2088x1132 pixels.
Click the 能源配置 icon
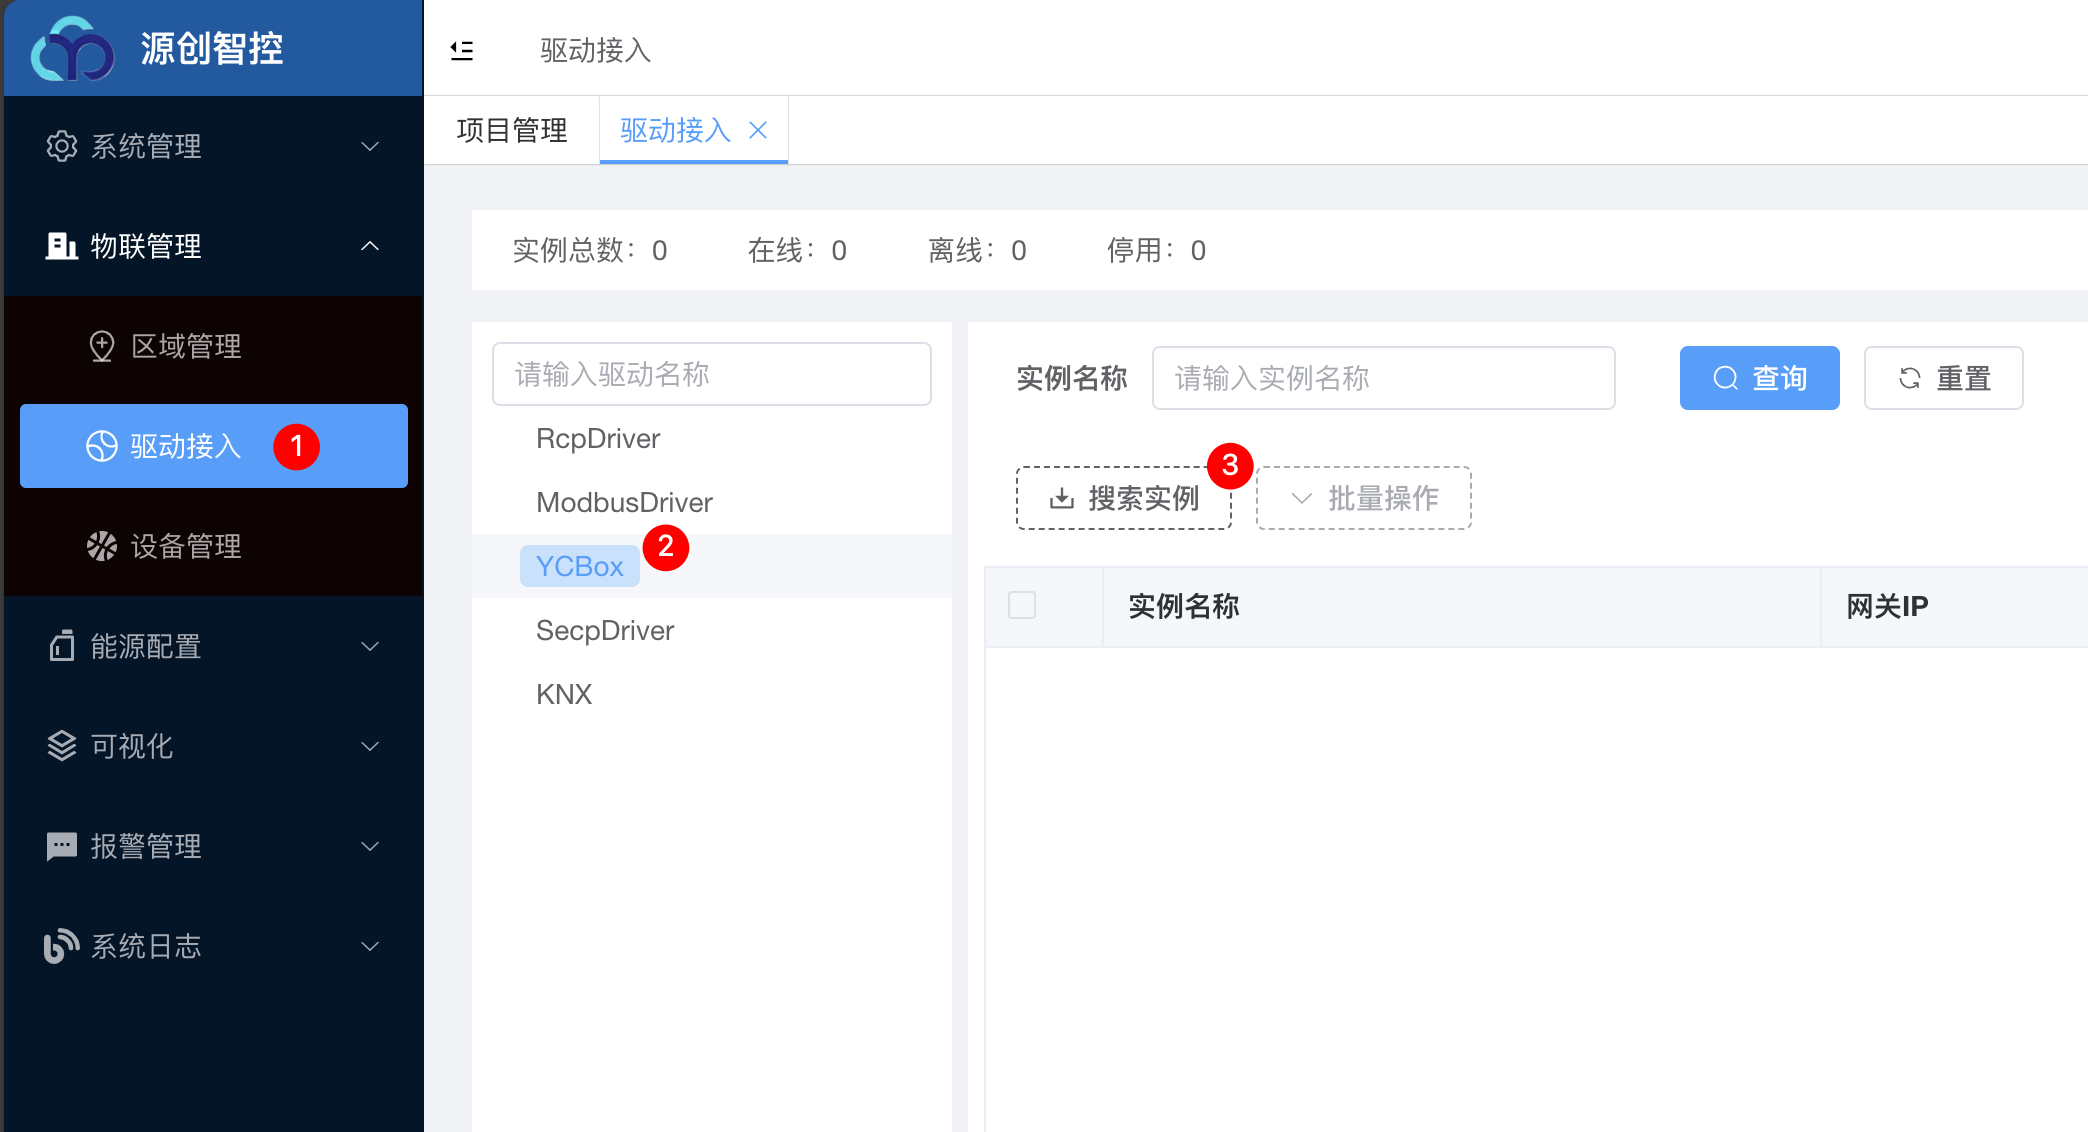pos(62,646)
